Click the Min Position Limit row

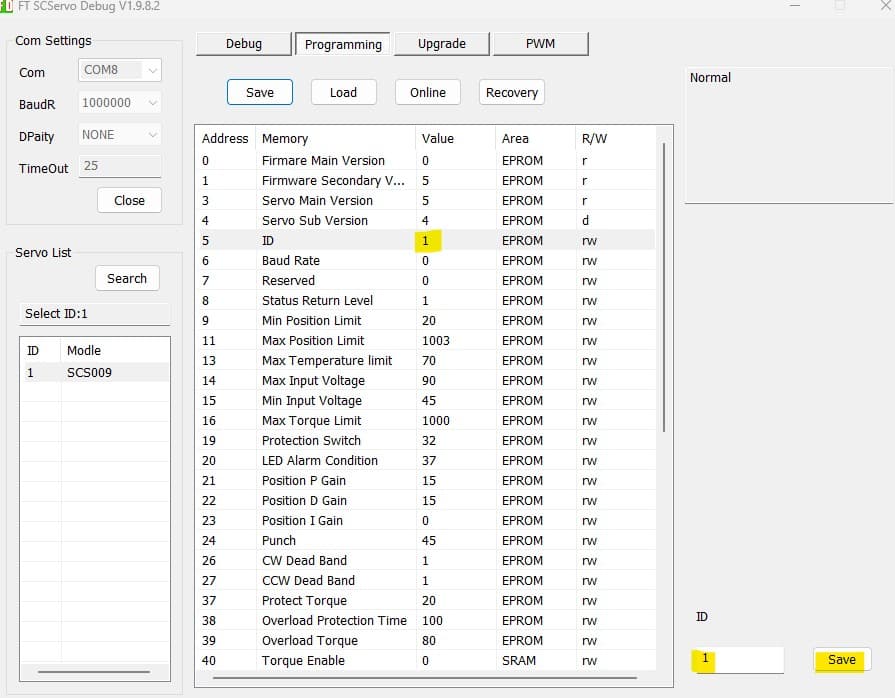coord(427,321)
